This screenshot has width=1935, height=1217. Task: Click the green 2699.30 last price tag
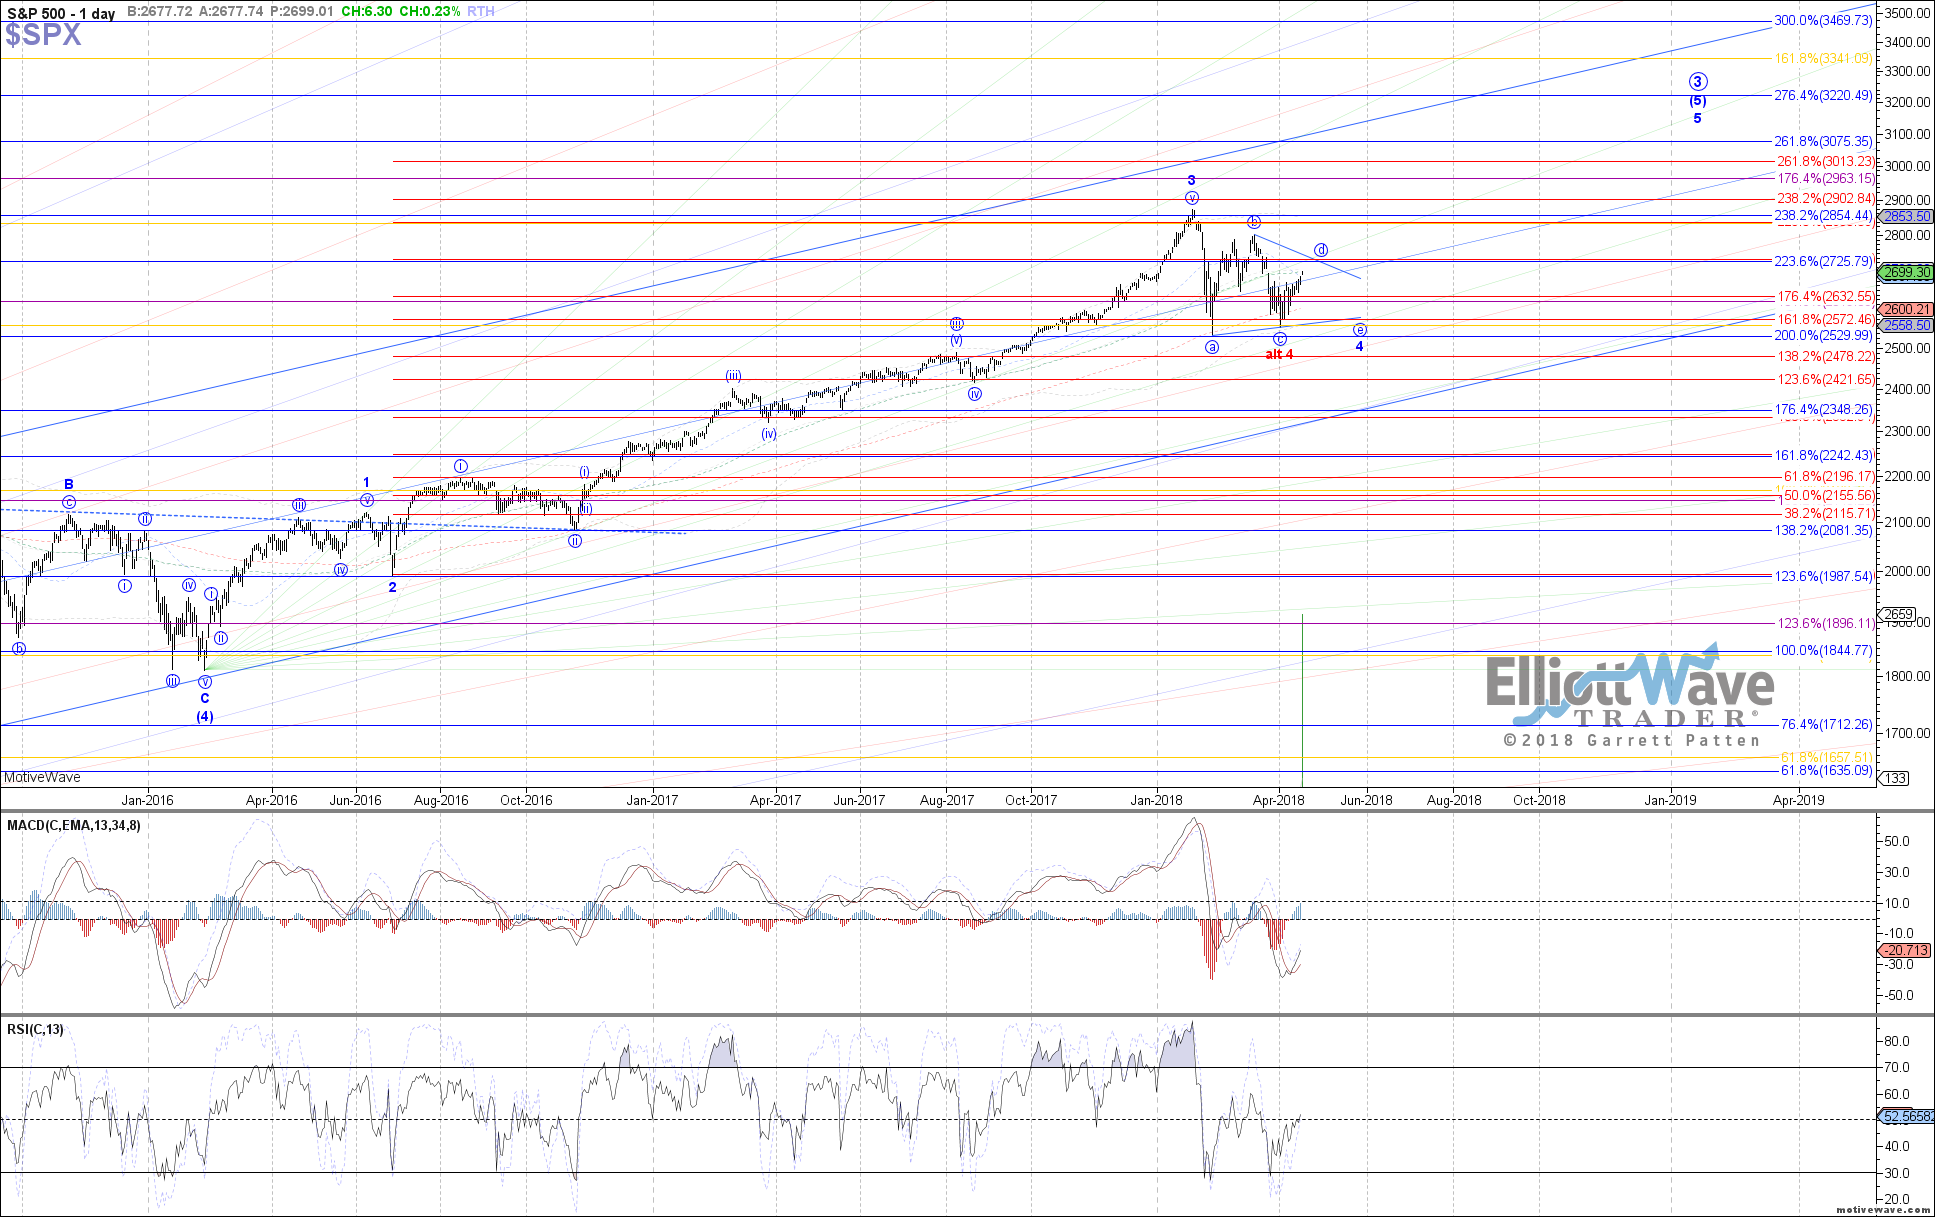[x=1906, y=272]
